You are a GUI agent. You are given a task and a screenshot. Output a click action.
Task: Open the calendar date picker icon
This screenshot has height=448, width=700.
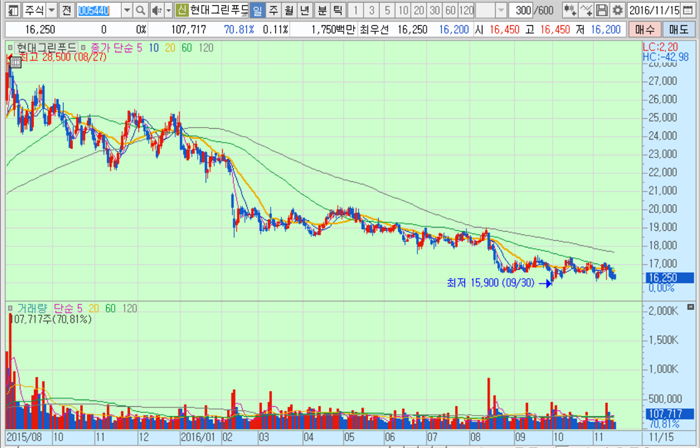(687, 10)
